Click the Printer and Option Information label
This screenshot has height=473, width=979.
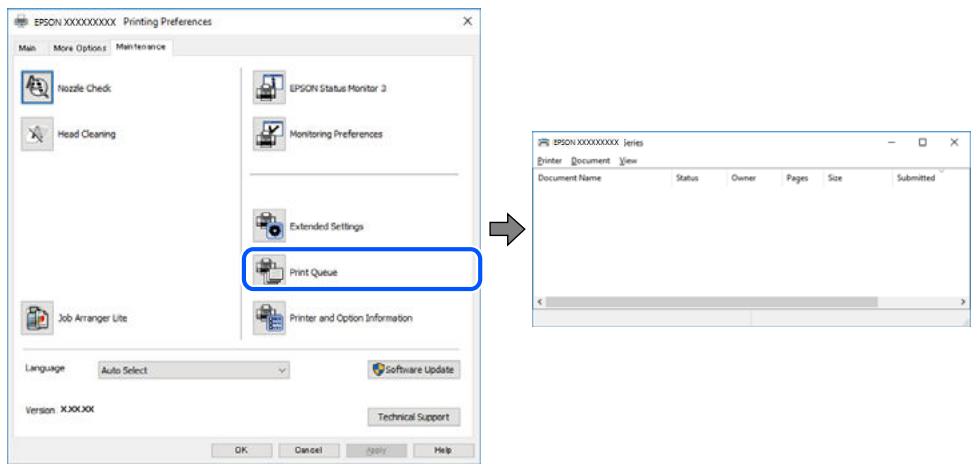[351, 318]
